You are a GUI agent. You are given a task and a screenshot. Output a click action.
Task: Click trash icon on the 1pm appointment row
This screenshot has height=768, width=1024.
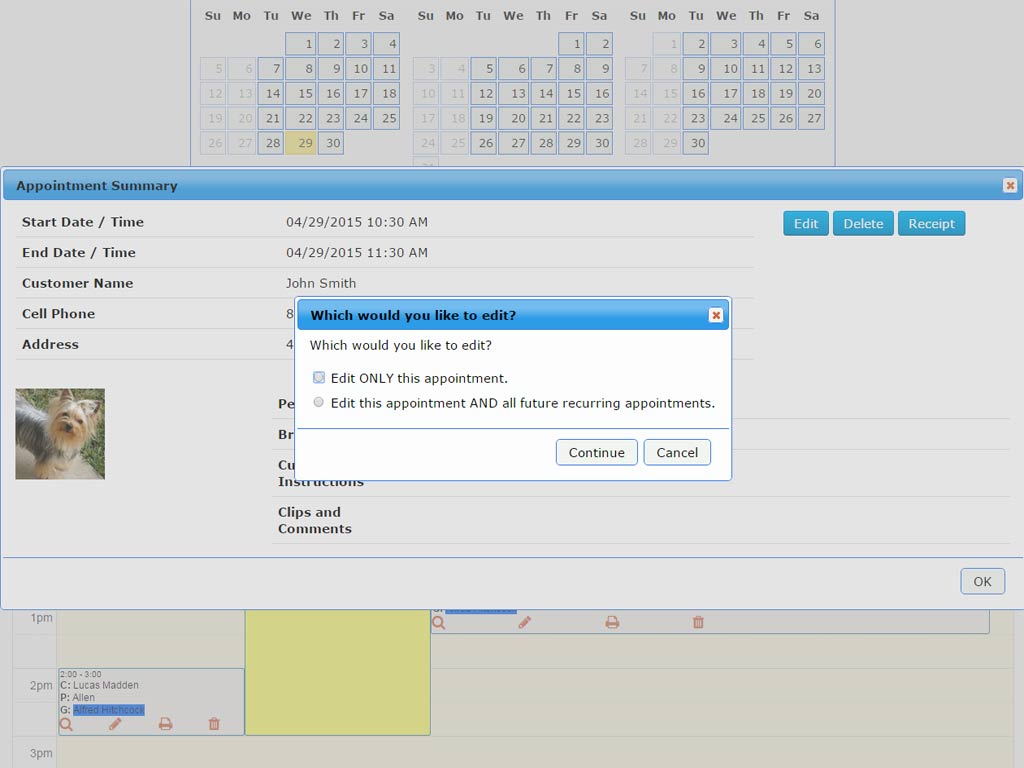click(x=697, y=621)
